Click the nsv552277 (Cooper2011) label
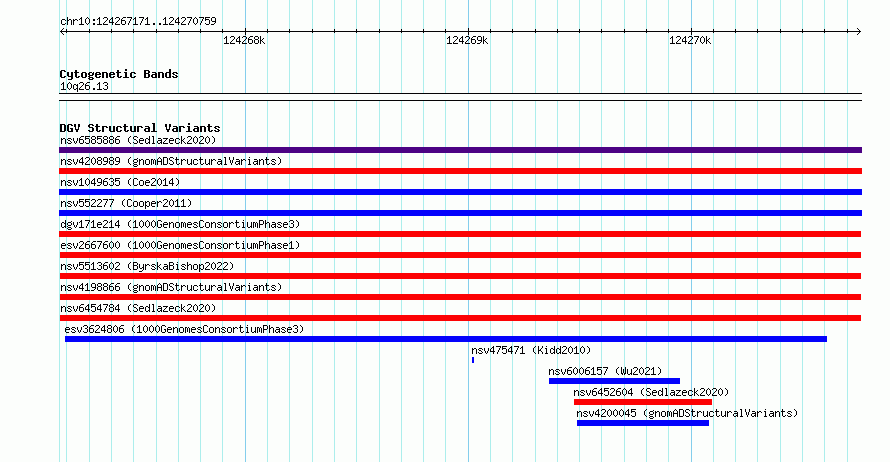The width and height of the screenshot is (890, 462). (x=126, y=203)
